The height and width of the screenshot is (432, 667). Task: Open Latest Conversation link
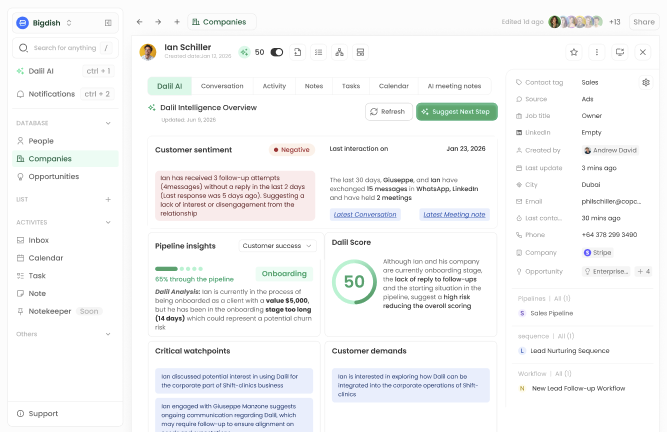(365, 215)
